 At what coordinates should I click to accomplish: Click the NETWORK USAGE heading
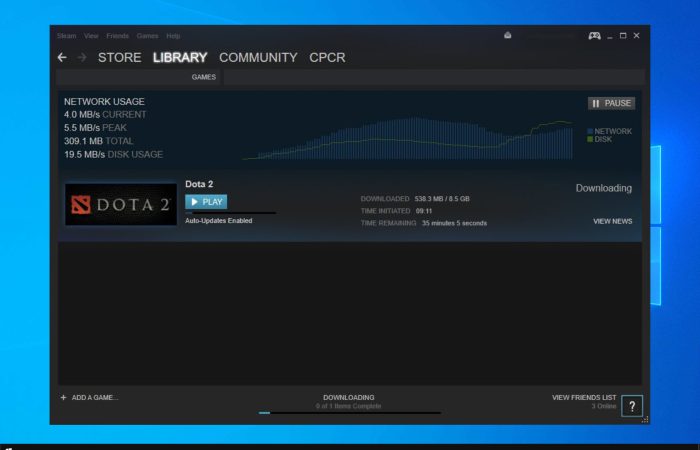point(104,102)
